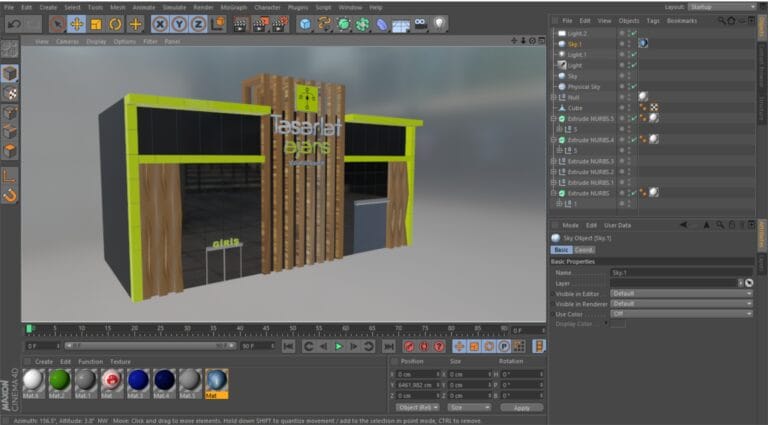Viewport: 768px width, 425px height.
Task: Click the Apply coordinates button
Action: 522,407
